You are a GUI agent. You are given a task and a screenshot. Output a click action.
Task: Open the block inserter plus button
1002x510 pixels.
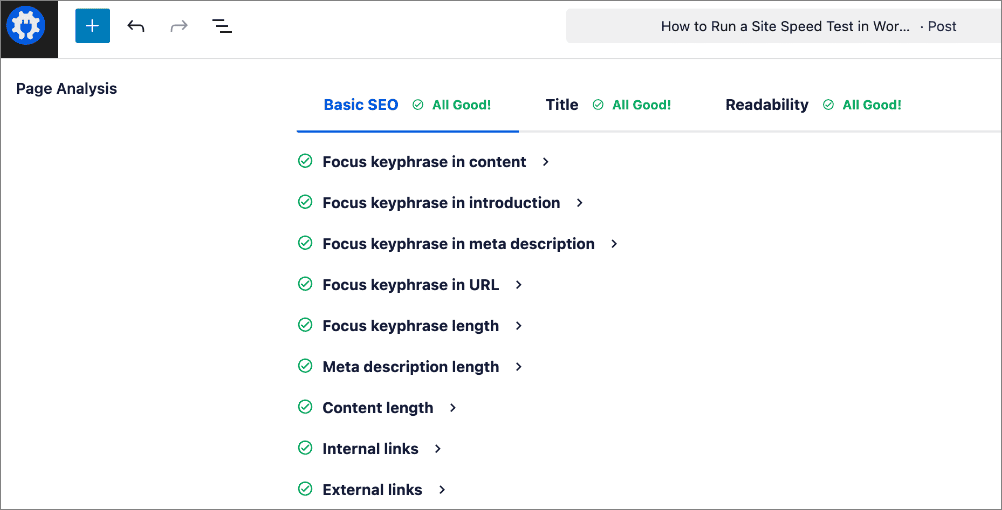tap(93, 26)
